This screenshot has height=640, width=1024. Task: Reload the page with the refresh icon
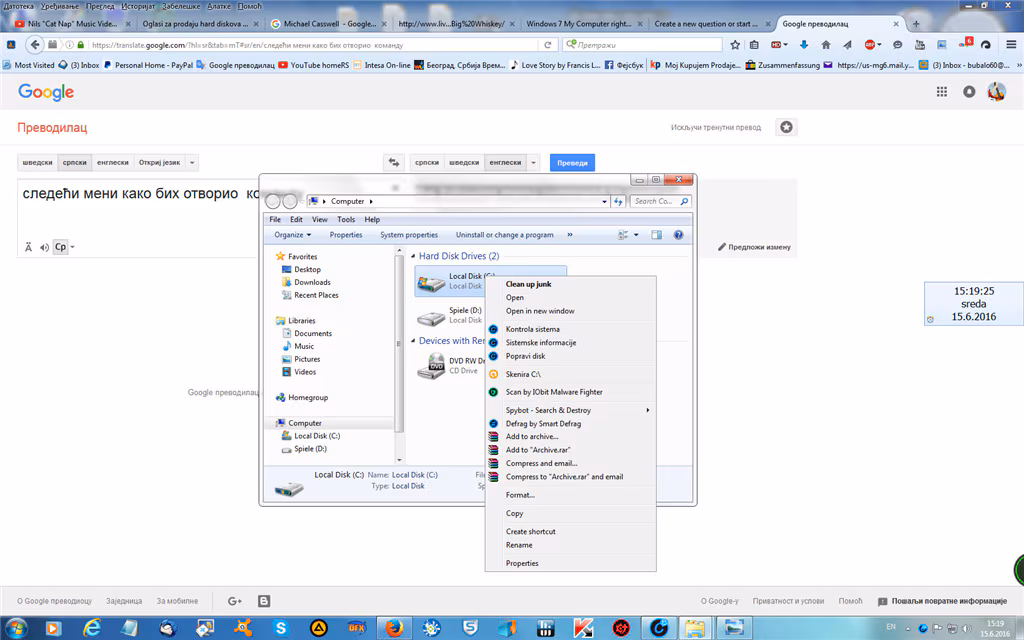tap(548, 45)
